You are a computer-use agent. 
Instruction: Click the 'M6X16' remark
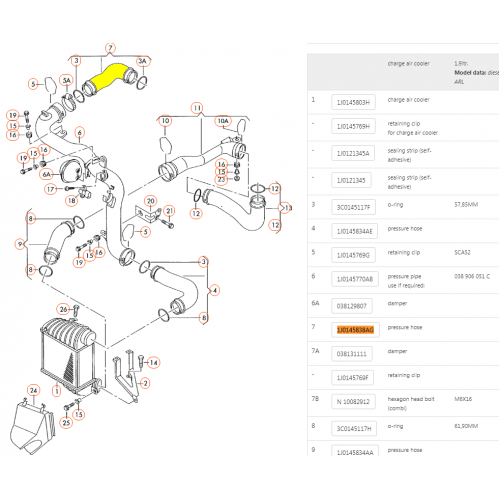[463, 399]
